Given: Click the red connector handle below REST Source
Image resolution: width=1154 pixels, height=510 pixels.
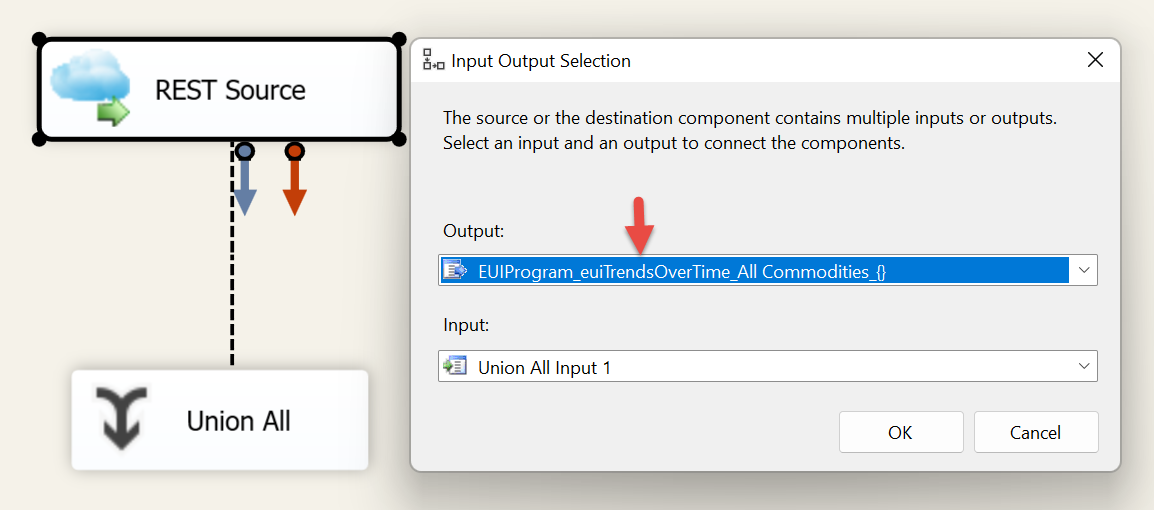Looking at the screenshot, I should tap(294, 152).
